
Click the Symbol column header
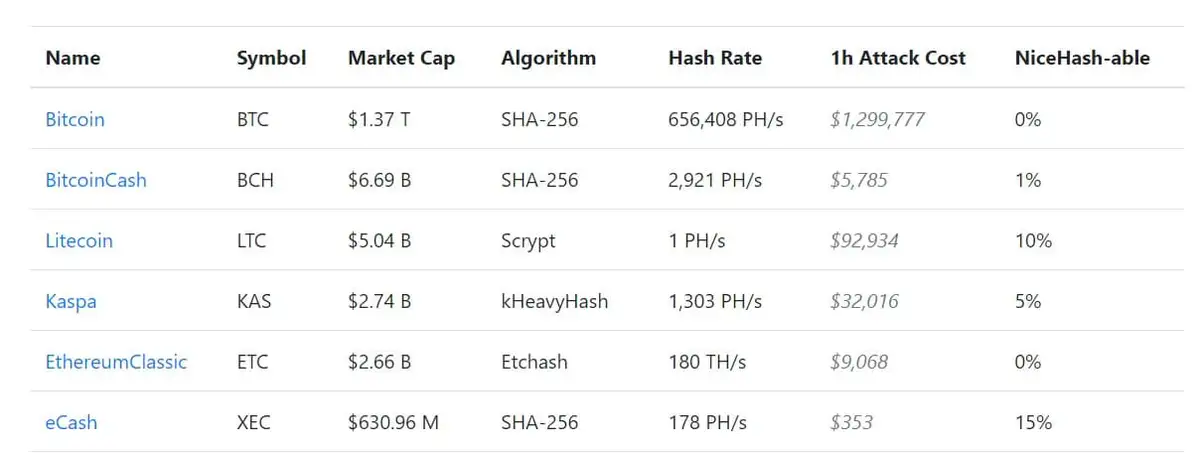point(271,58)
